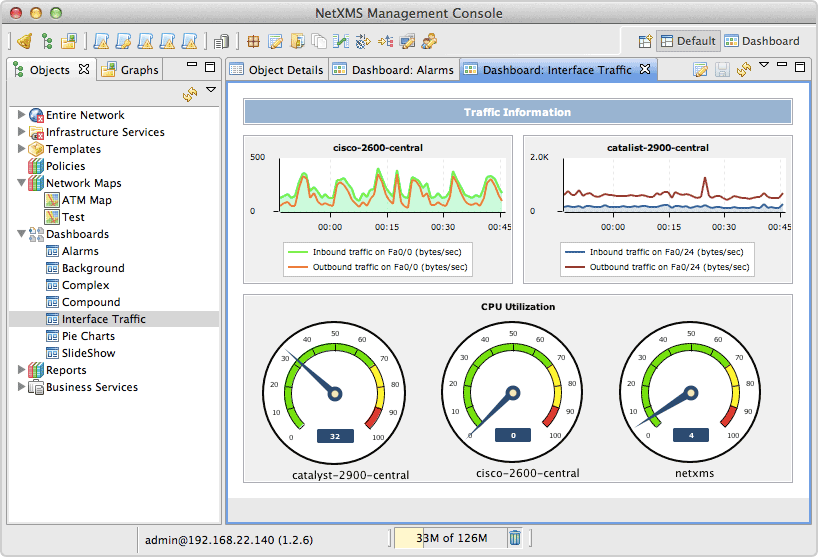Open the user accounts toolbar icon

[429, 41]
